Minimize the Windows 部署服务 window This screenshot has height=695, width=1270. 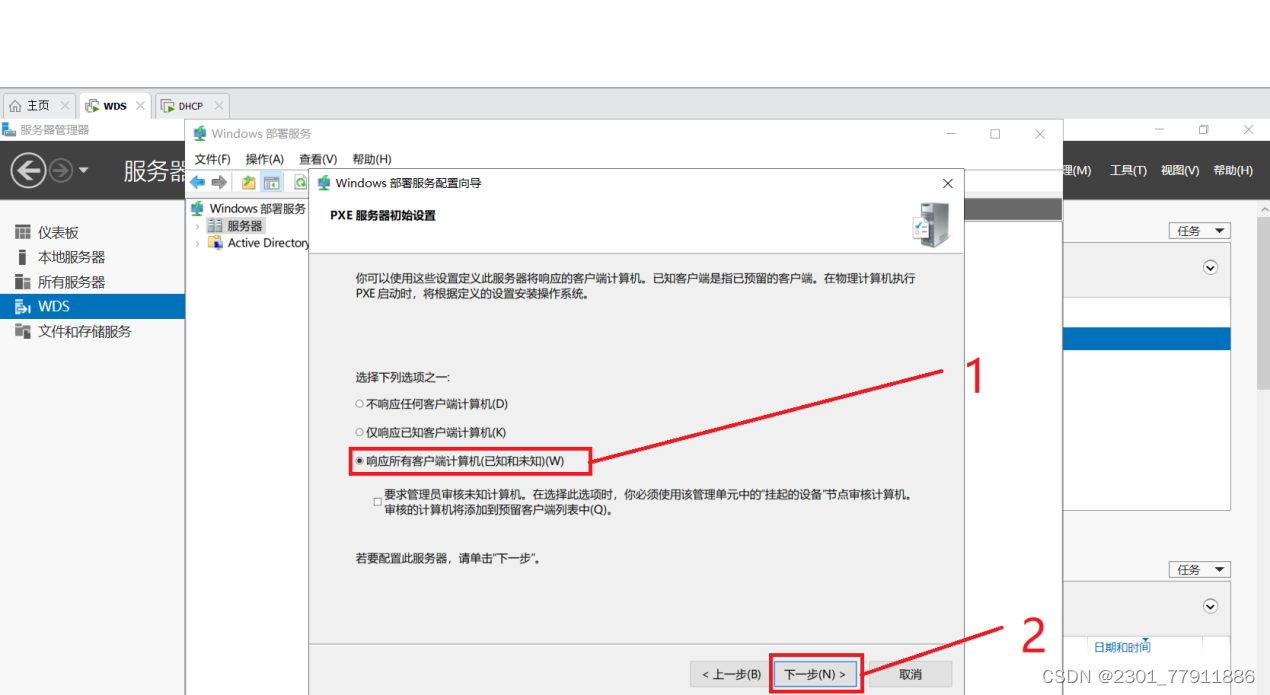(x=949, y=133)
